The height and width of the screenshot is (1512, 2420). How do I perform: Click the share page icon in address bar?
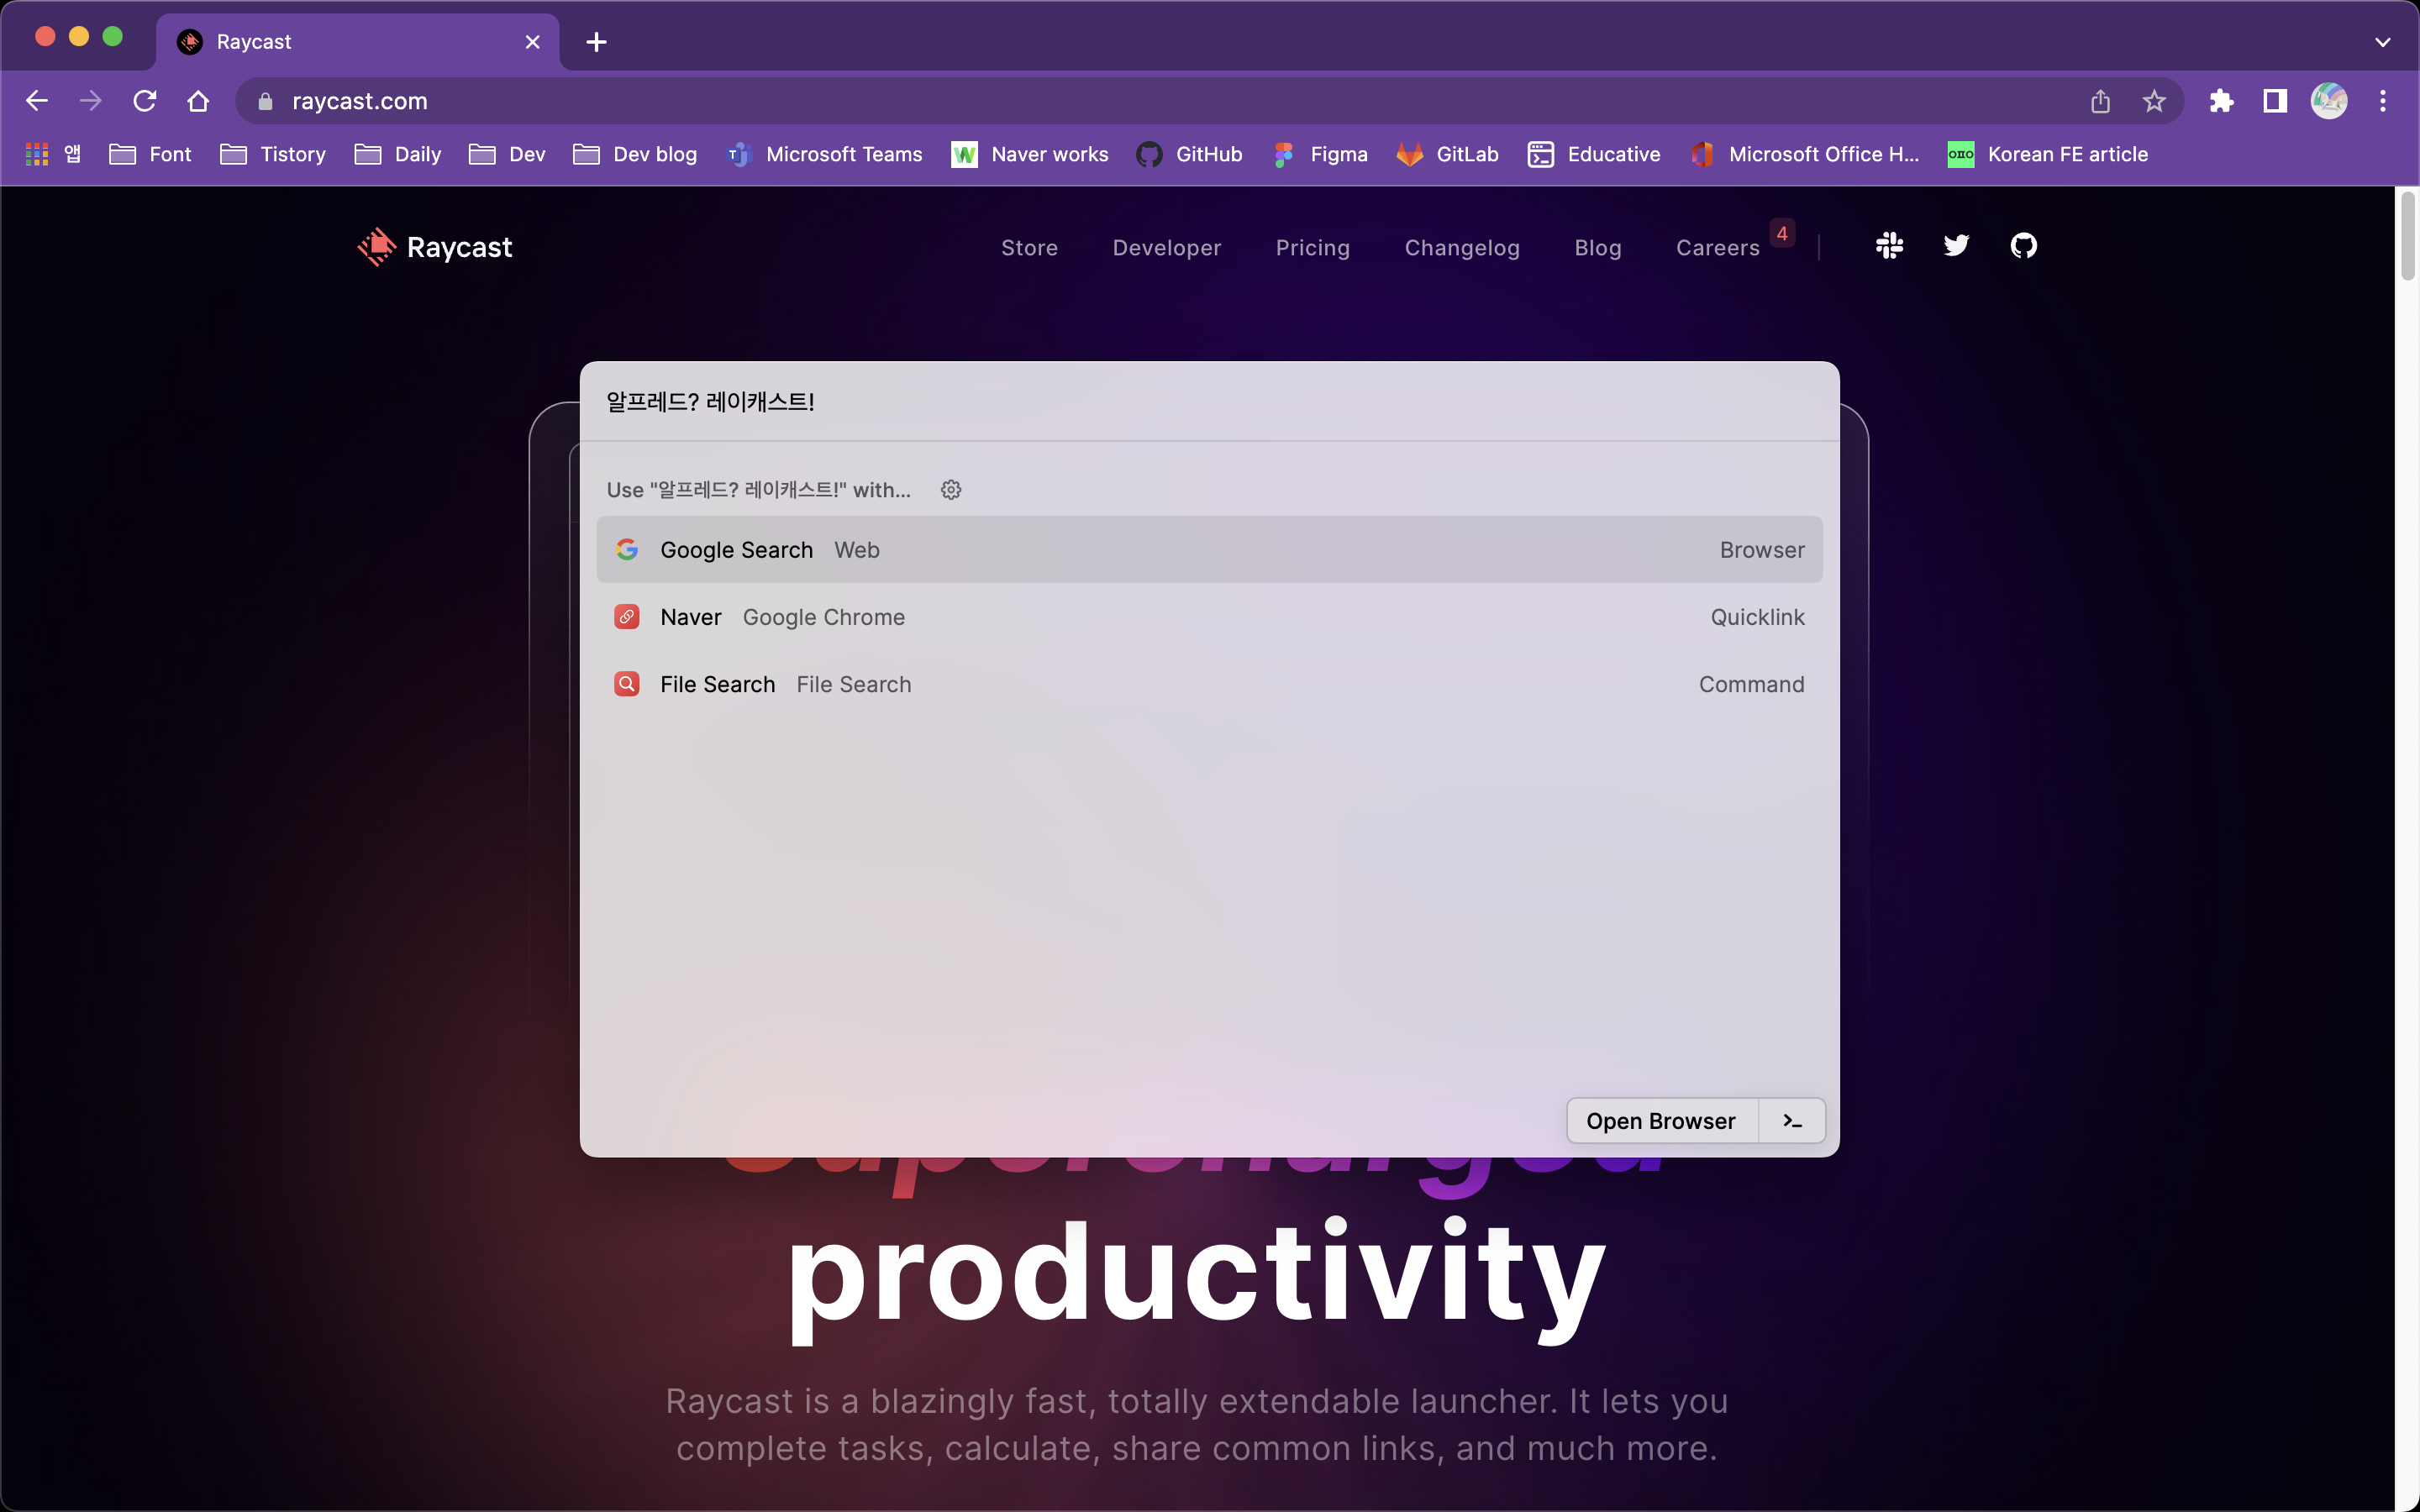point(2100,101)
